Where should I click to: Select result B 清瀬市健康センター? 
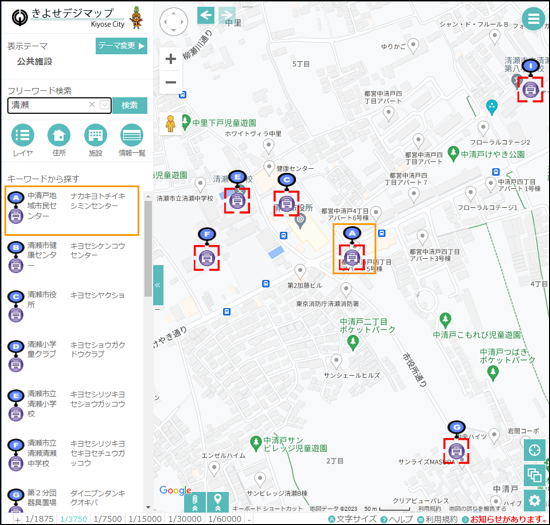[72, 256]
